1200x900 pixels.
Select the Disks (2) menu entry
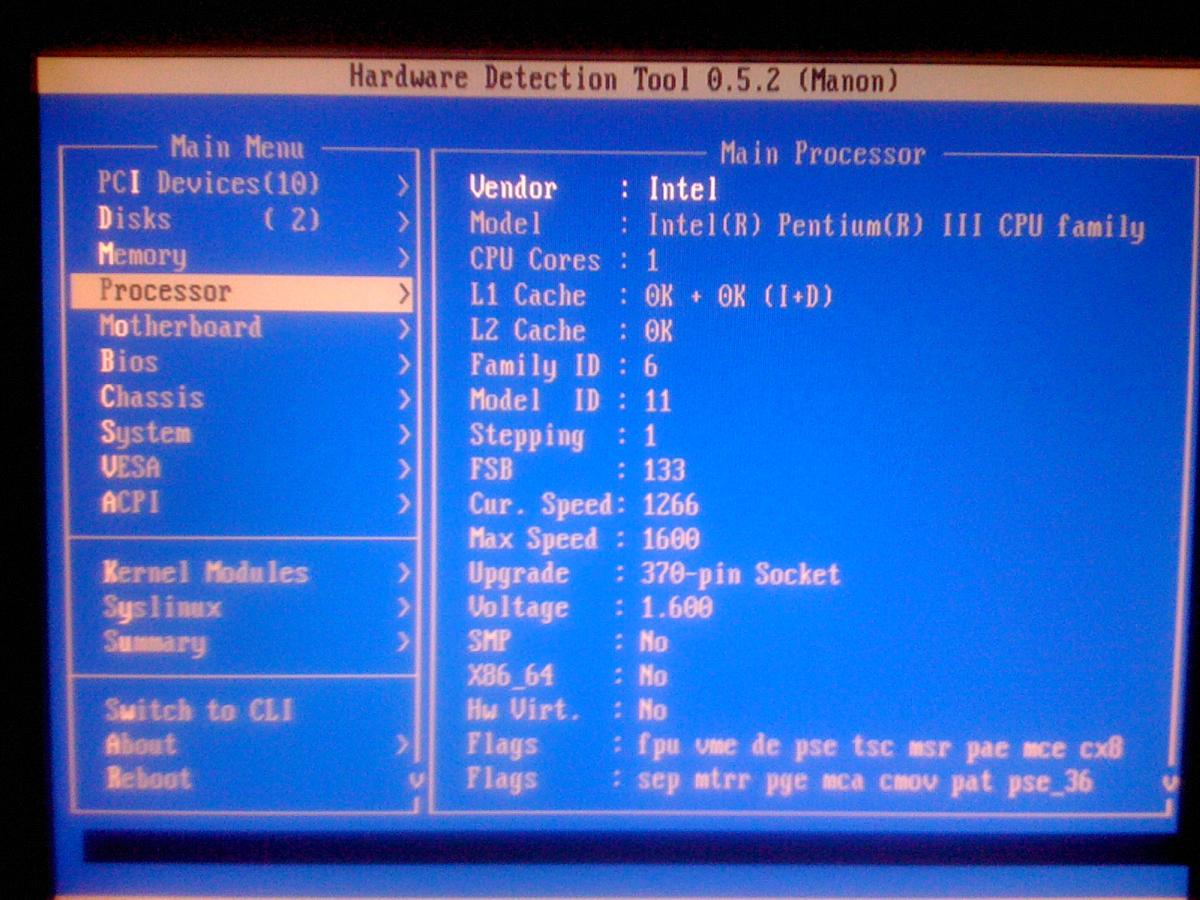point(209,219)
